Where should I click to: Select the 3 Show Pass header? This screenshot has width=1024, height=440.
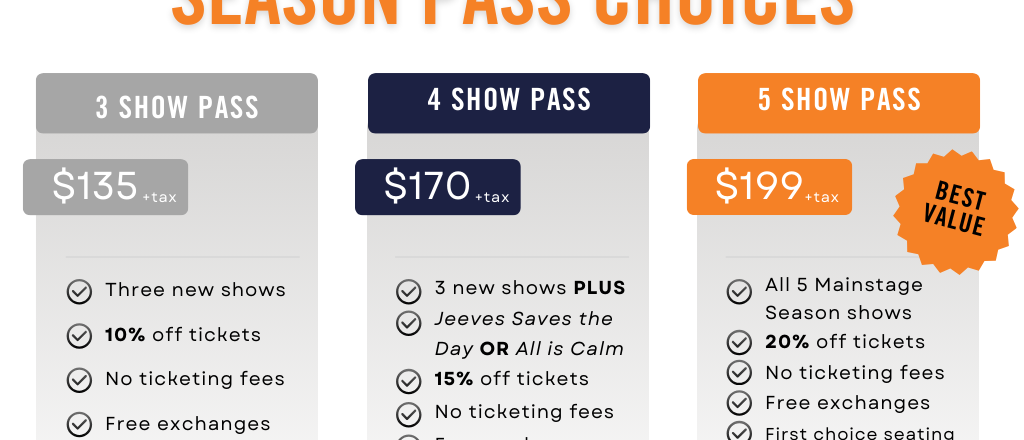[177, 103]
